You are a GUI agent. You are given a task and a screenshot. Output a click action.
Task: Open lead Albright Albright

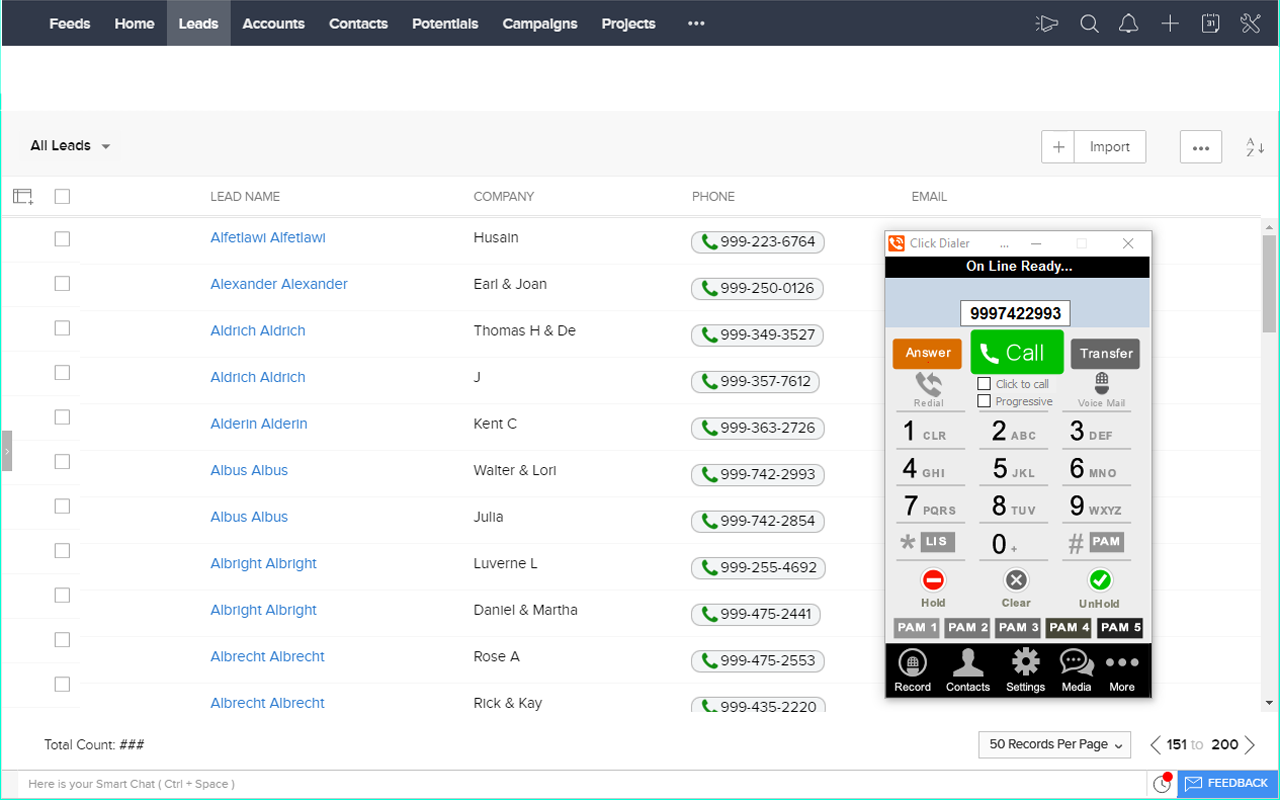click(263, 563)
